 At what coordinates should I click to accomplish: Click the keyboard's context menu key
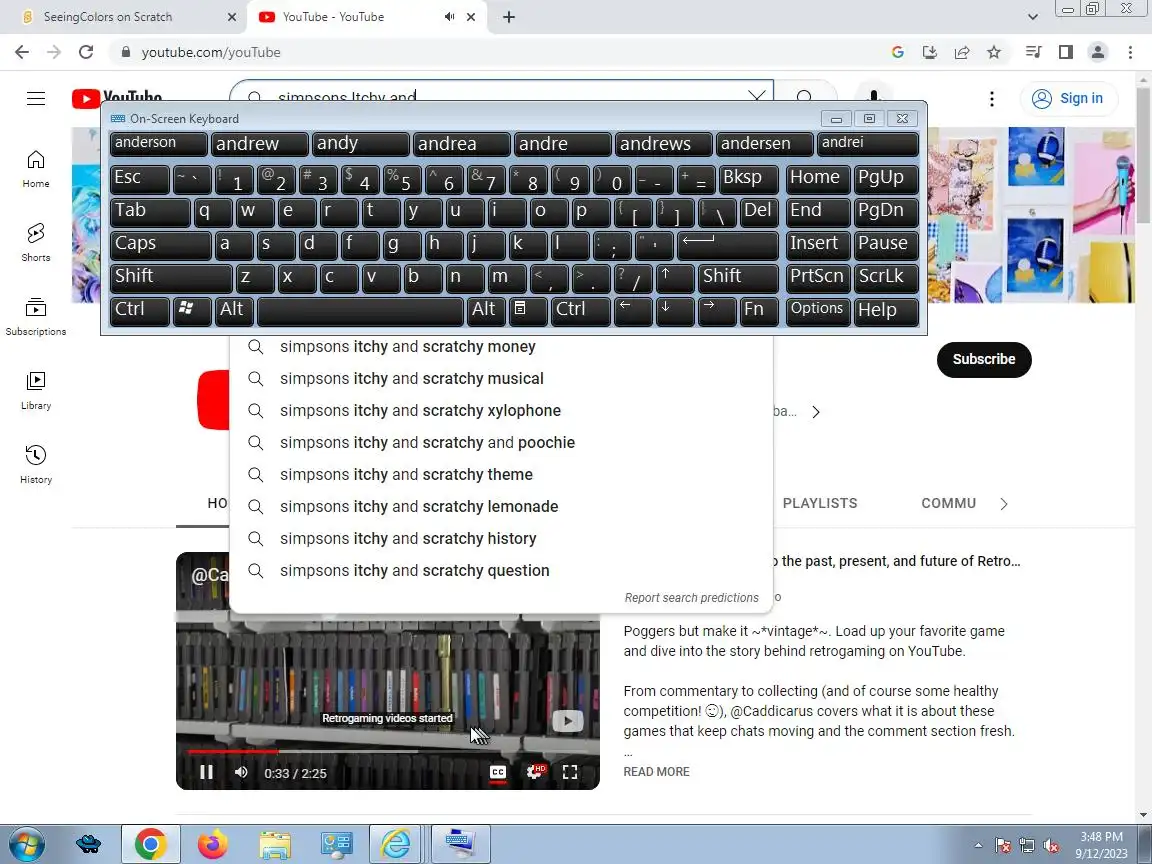click(528, 311)
